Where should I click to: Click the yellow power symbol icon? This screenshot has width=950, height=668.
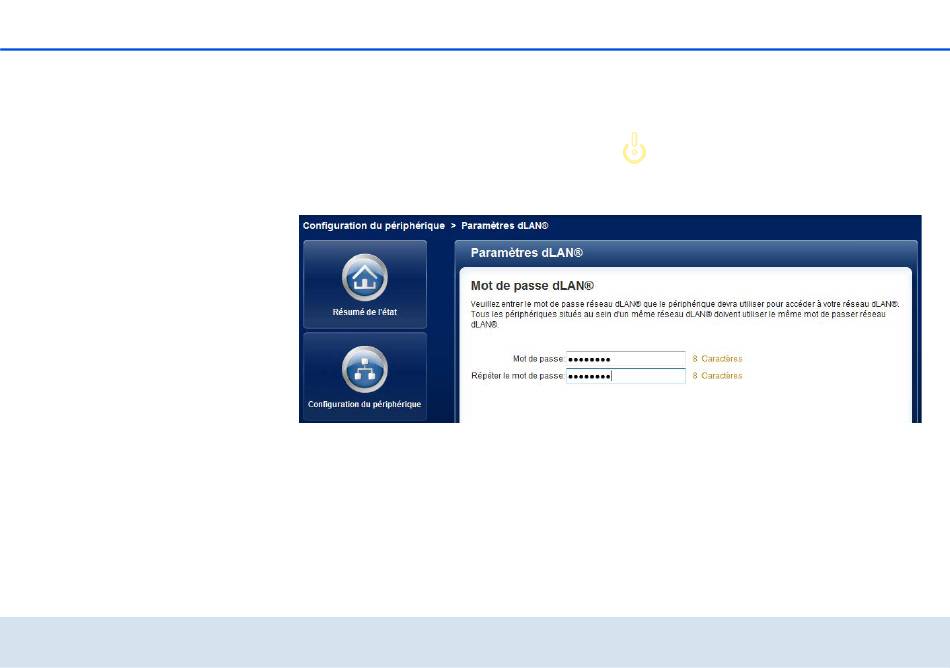(x=634, y=148)
